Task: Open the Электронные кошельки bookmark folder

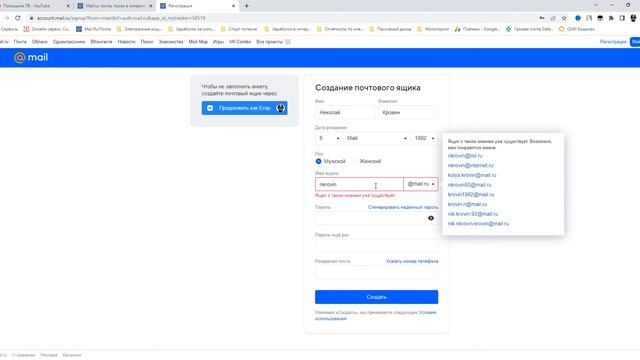Action: click(139, 29)
